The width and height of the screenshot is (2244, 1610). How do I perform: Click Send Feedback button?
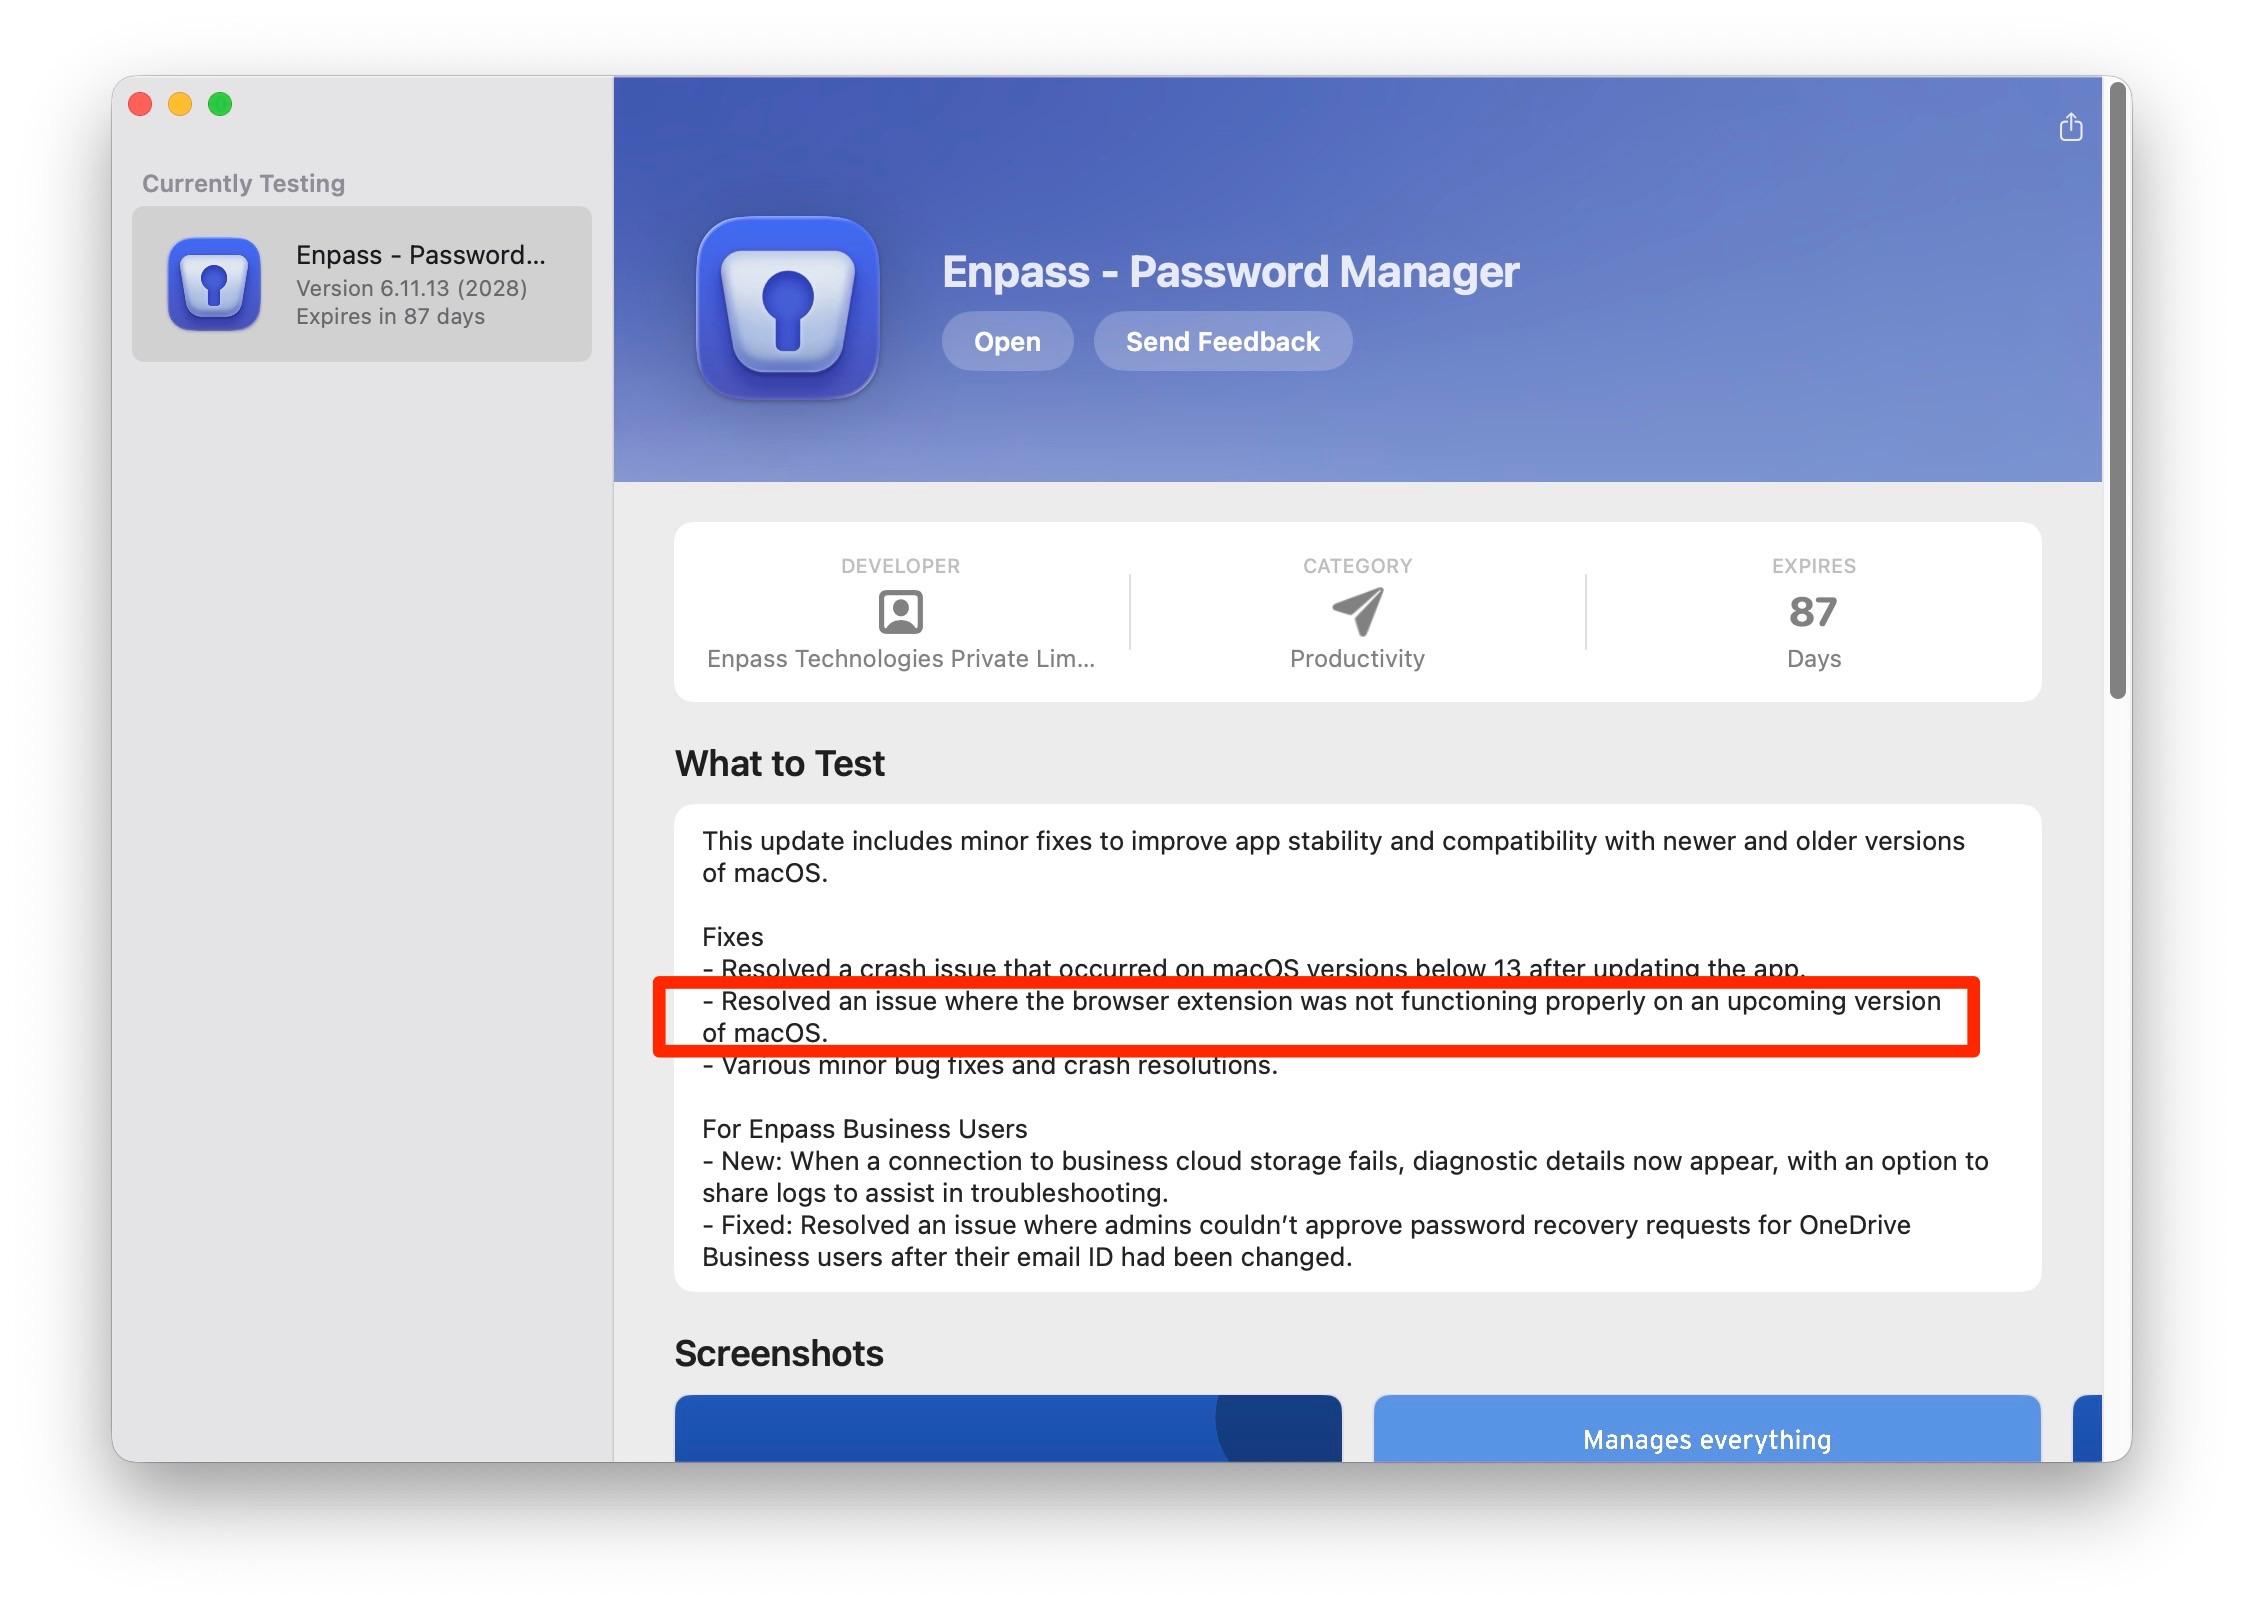pos(1222,342)
